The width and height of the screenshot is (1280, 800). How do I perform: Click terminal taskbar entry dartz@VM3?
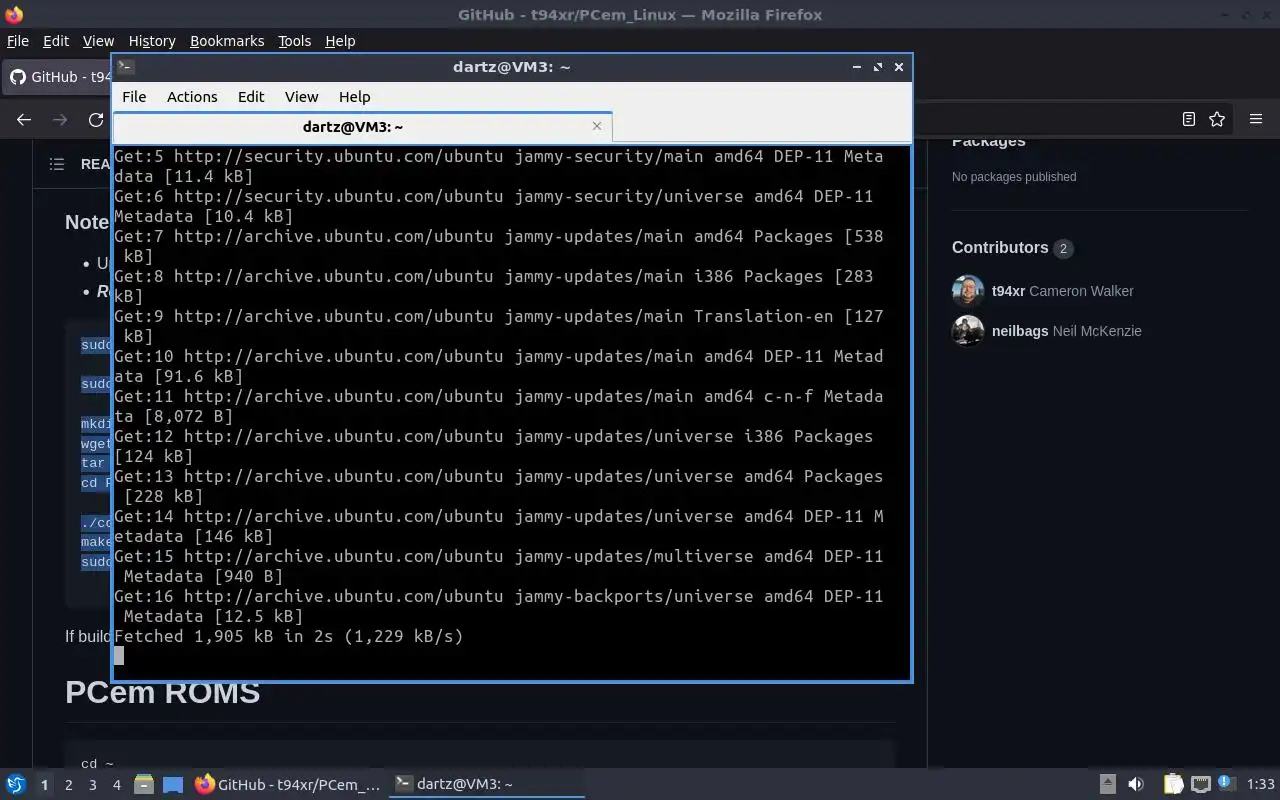pyautogui.click(x=487, y=785)
